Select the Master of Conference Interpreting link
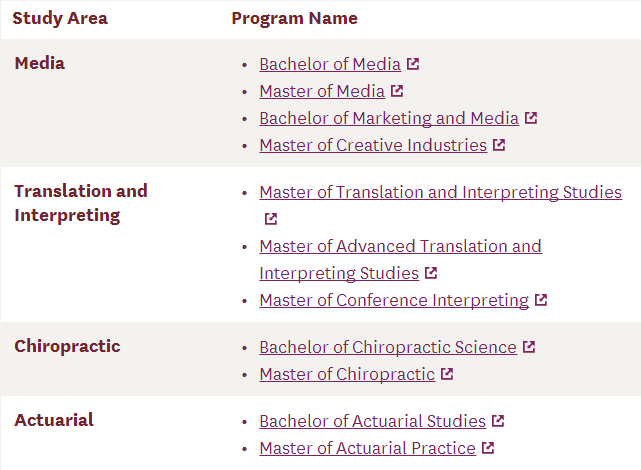Viewport: 641px width, 470px height. click(394, 300)
